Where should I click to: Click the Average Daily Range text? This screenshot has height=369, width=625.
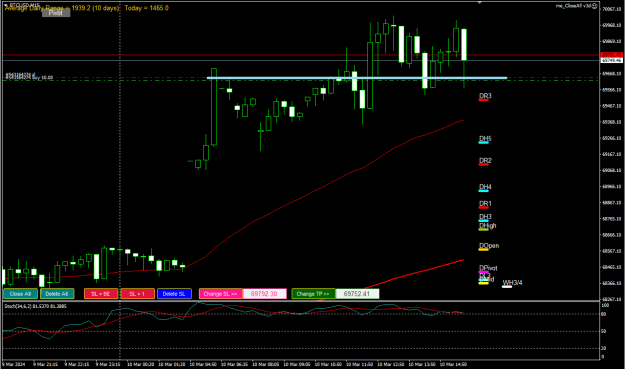[x=62, y=8]
